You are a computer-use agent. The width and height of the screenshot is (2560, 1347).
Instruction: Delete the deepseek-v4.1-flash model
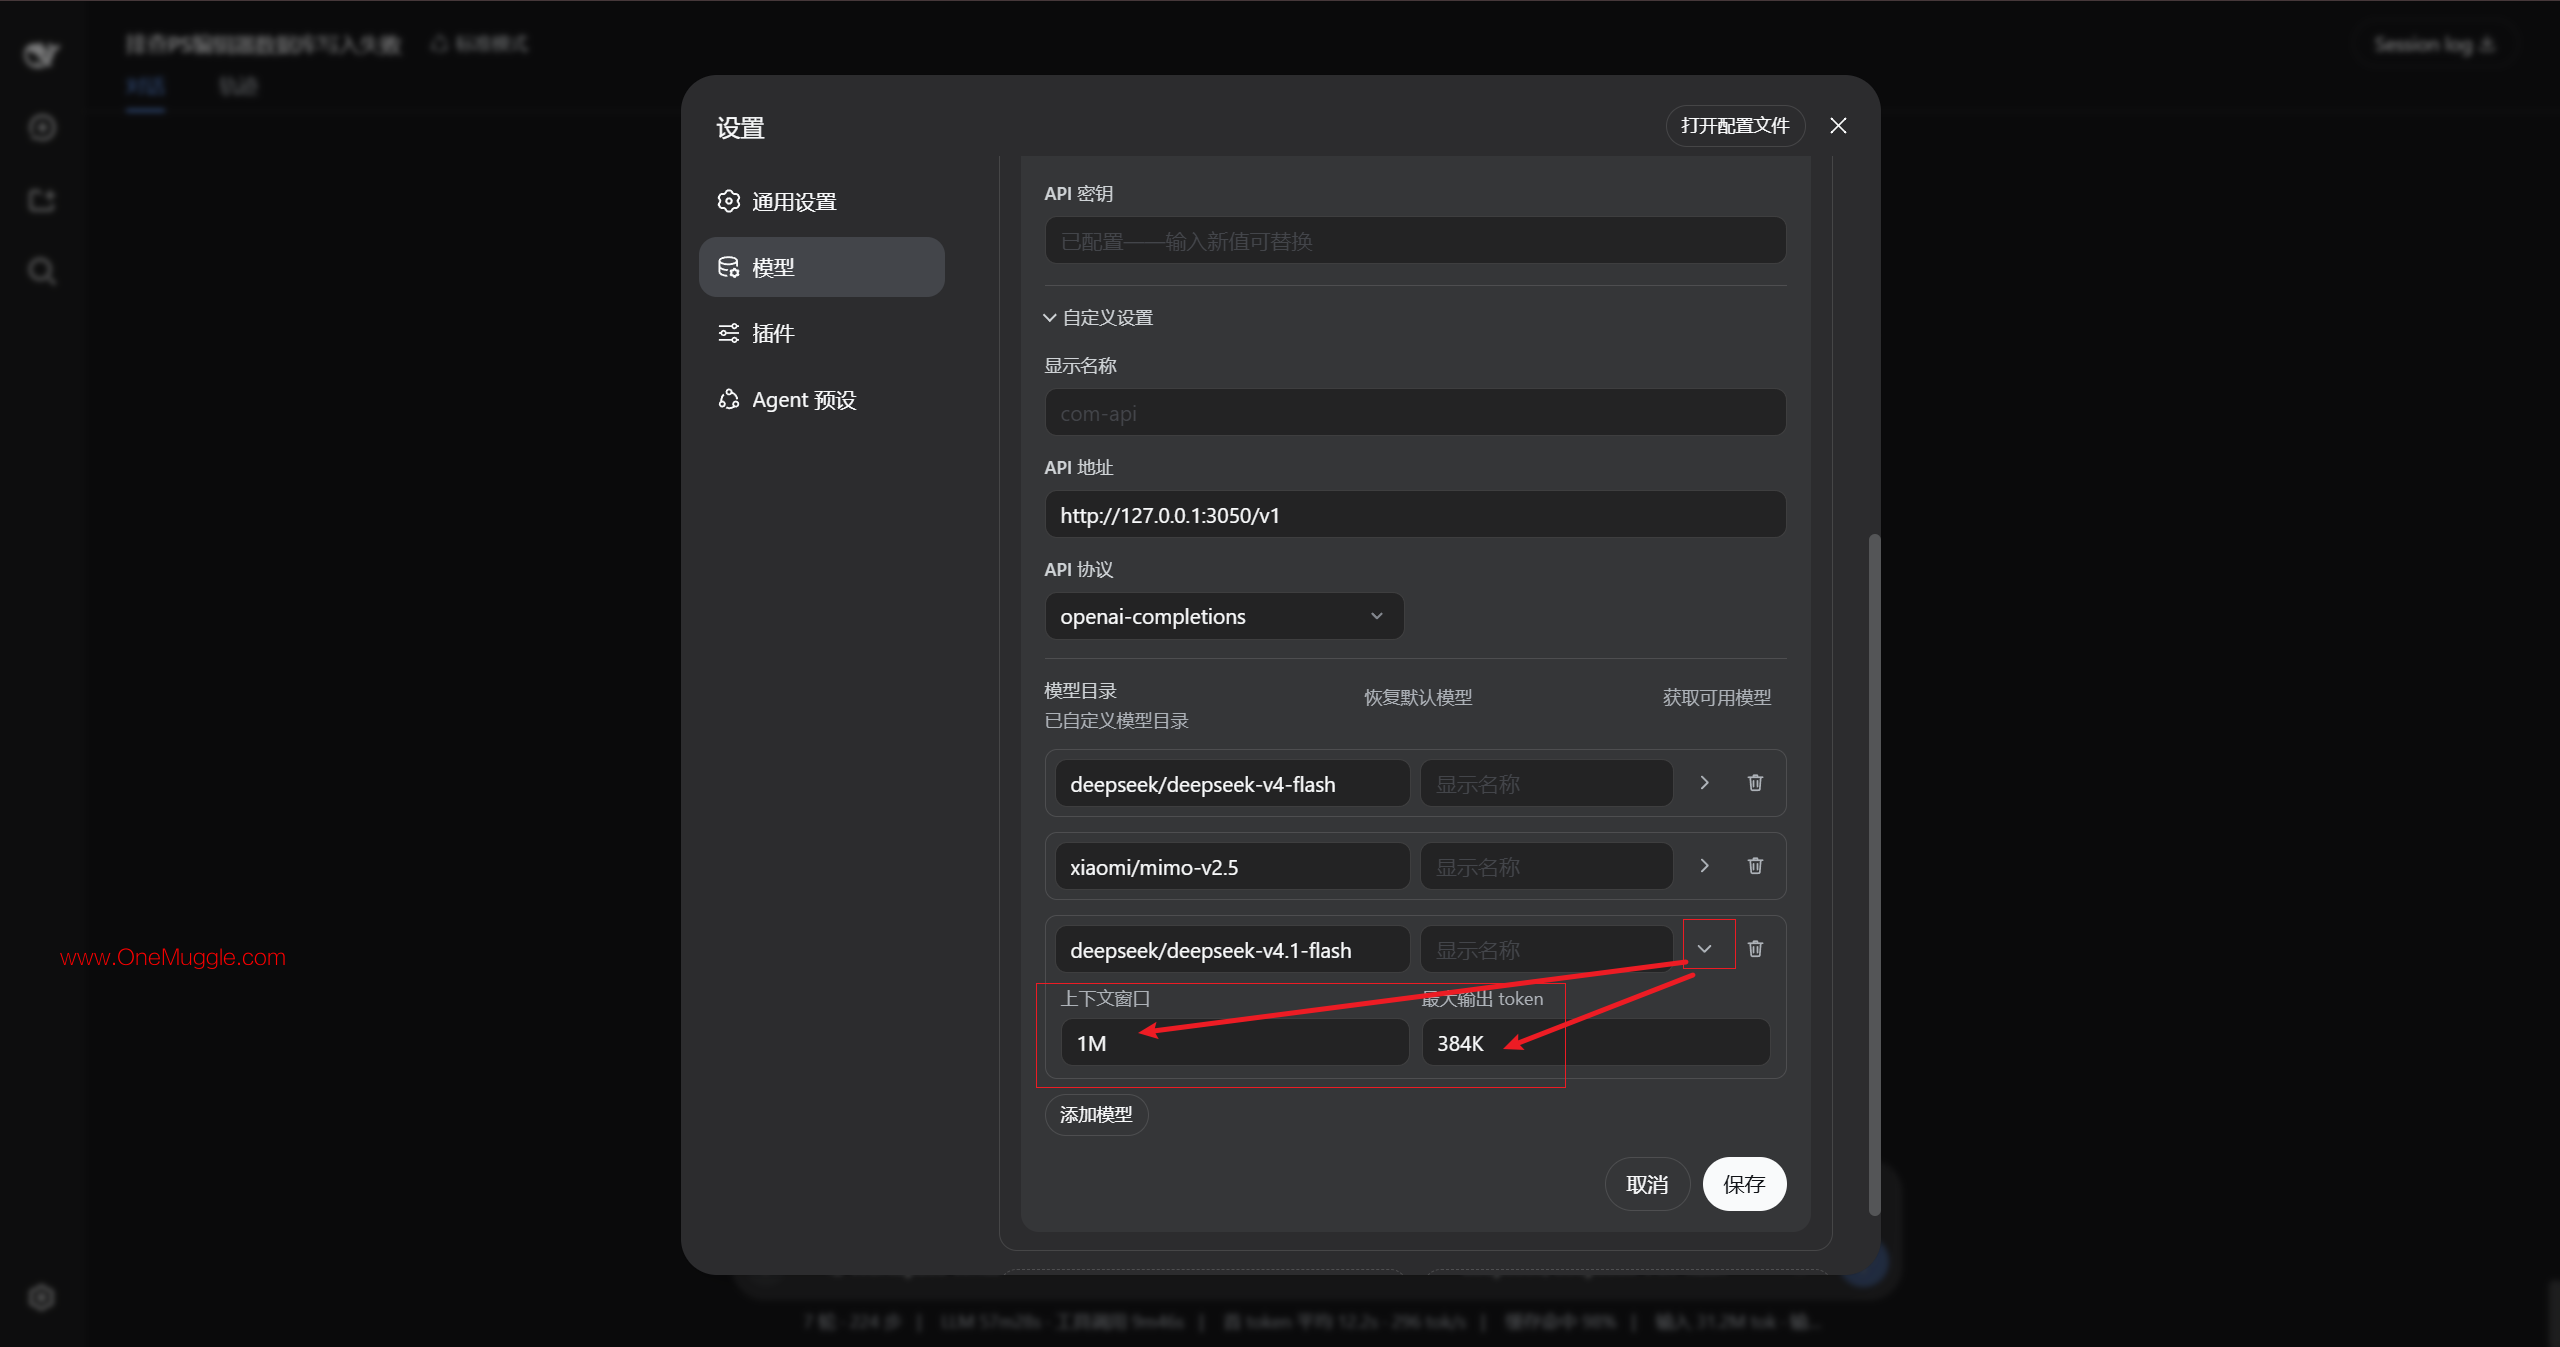point(1755,949)
